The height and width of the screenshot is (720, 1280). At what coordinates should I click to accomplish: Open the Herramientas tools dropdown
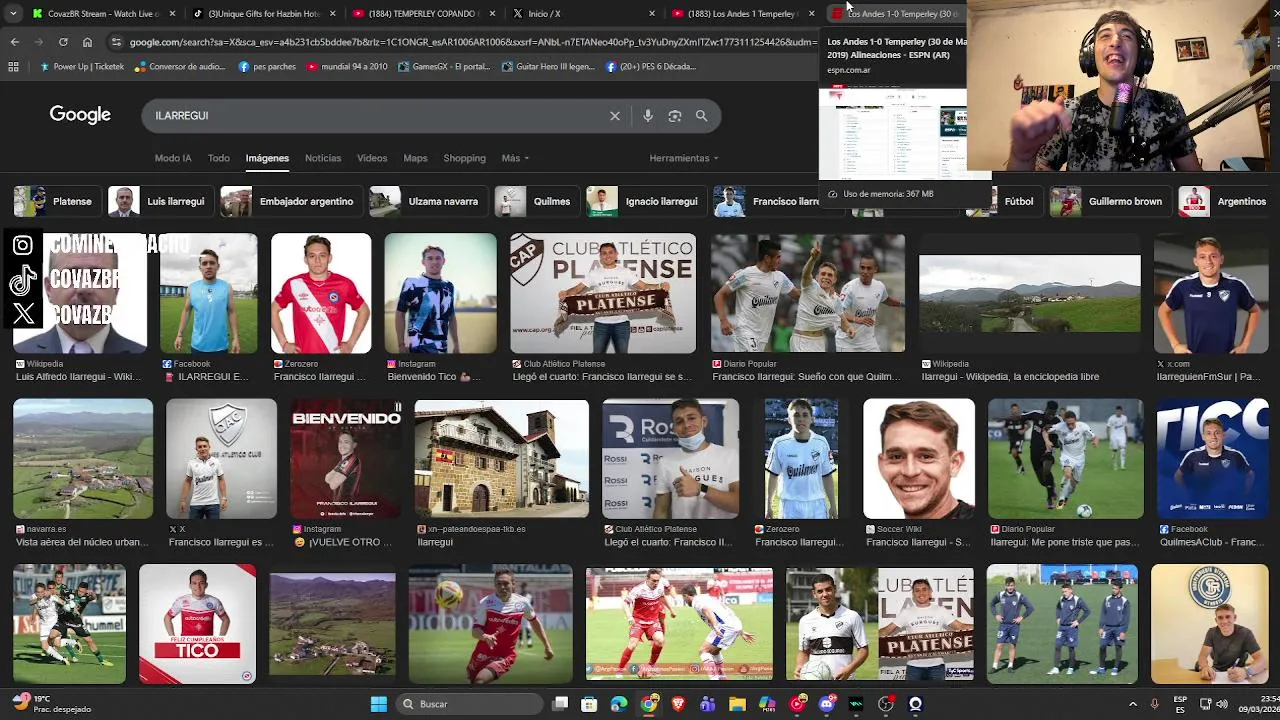coord(684,158)
